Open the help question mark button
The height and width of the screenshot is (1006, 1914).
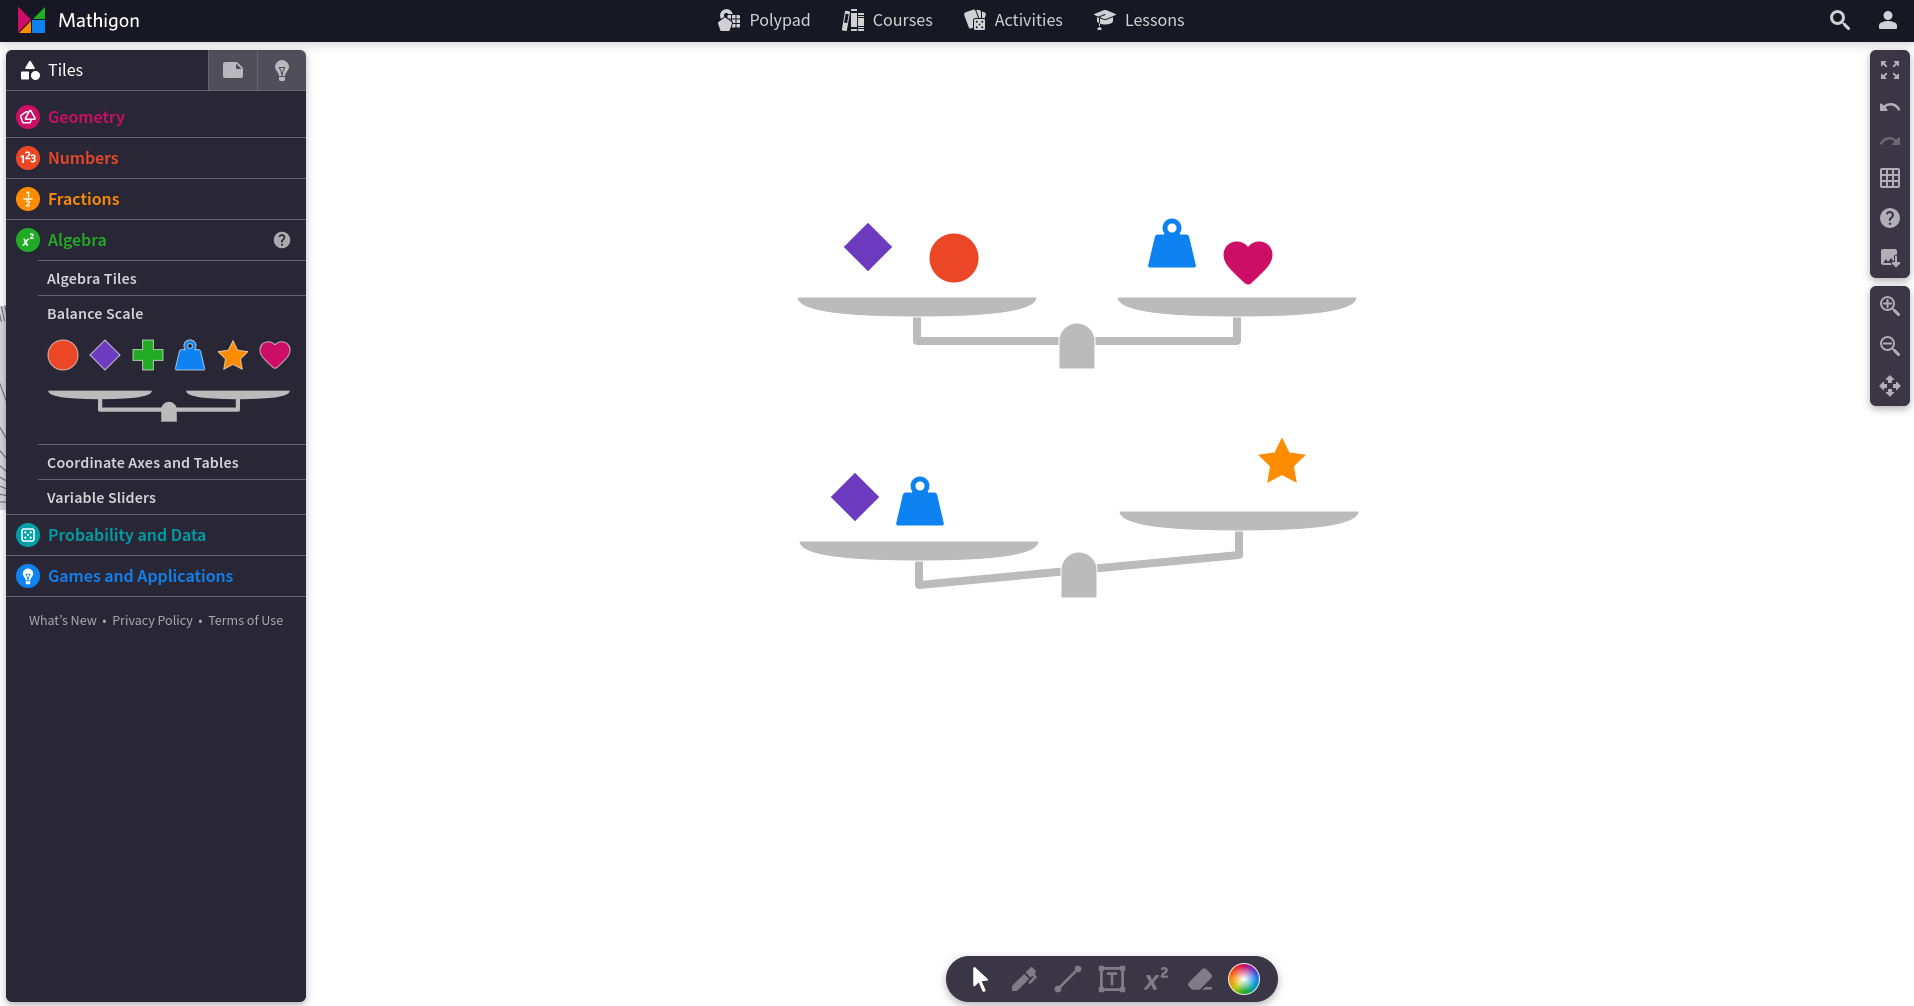click(1890, 218)
